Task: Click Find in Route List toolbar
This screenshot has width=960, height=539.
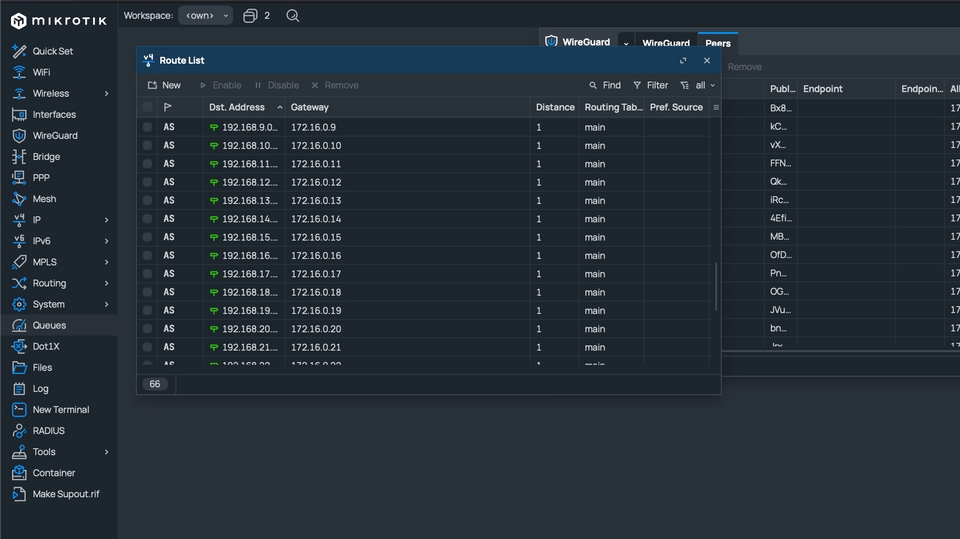Action: coord(605,85)
